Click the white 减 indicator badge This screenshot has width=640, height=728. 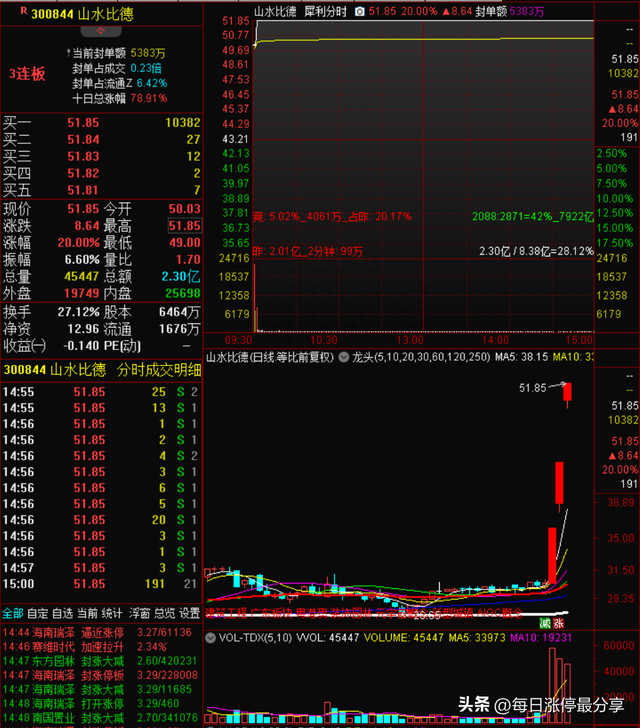tap(545, 622)
